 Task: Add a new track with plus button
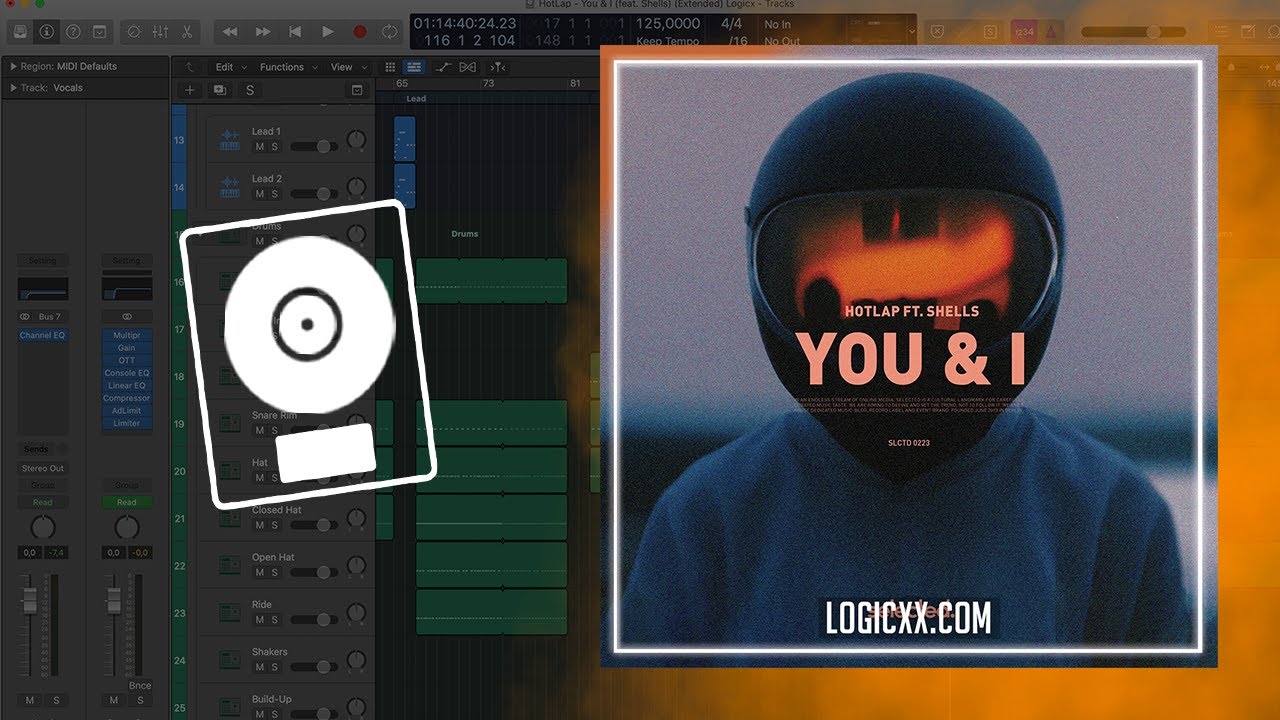coord(190,90)
